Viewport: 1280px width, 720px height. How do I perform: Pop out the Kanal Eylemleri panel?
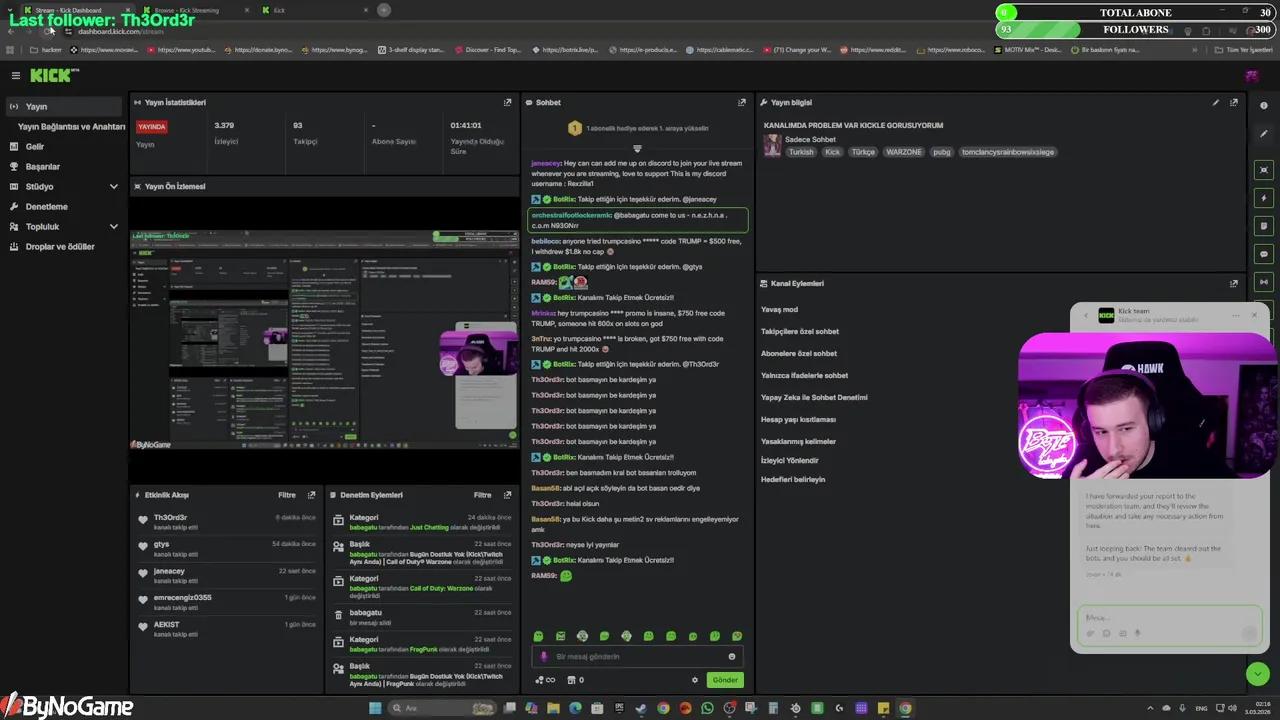coord(1233,283)
